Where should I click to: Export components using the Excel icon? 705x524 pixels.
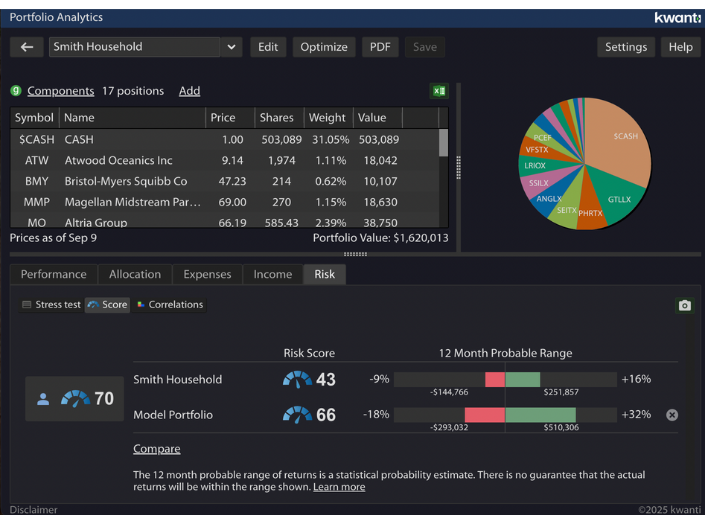click(x=439, y=91)
